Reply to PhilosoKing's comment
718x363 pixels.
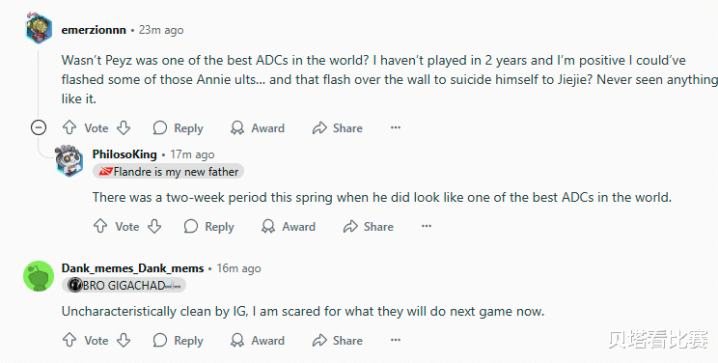[209, 226]
